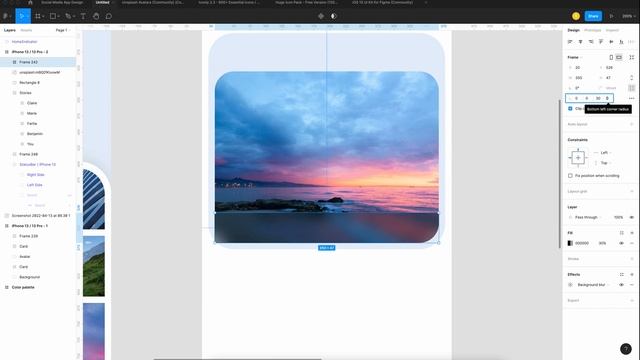The image size is (640, 360).
Task: Click the Use as mask icon
Action: [x=333, y=16]
